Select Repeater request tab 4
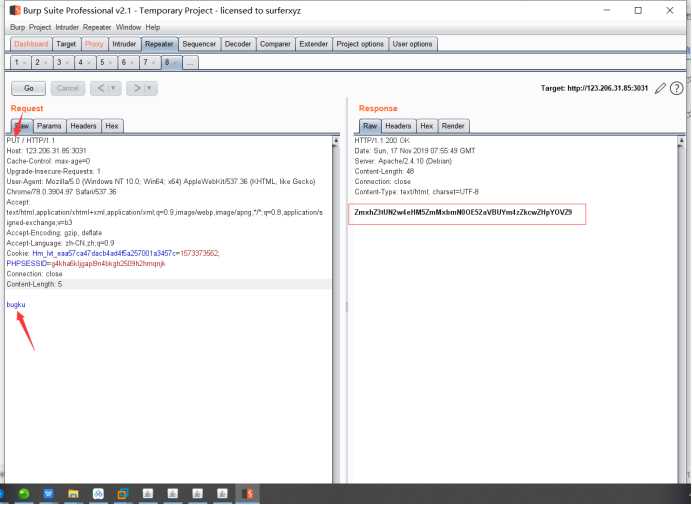 [85, 63]
